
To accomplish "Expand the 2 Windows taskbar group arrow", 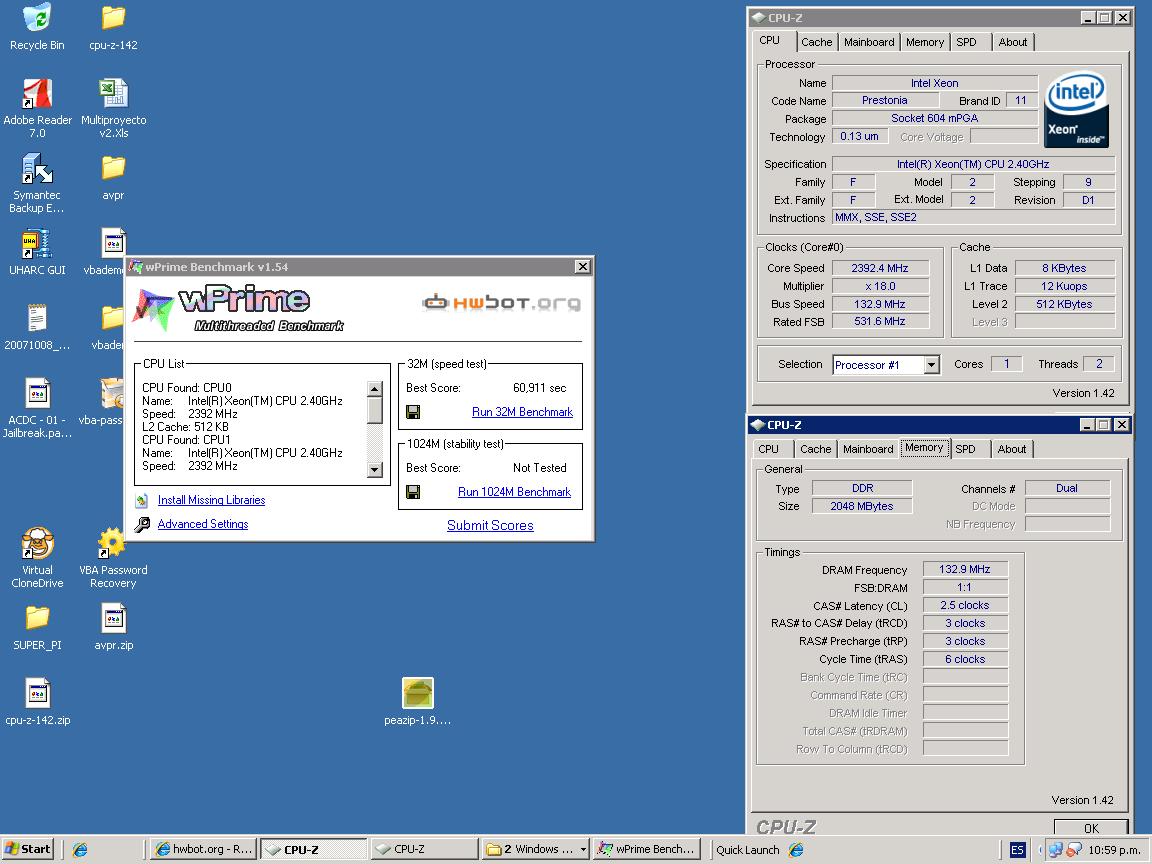I will pos(583,849).
